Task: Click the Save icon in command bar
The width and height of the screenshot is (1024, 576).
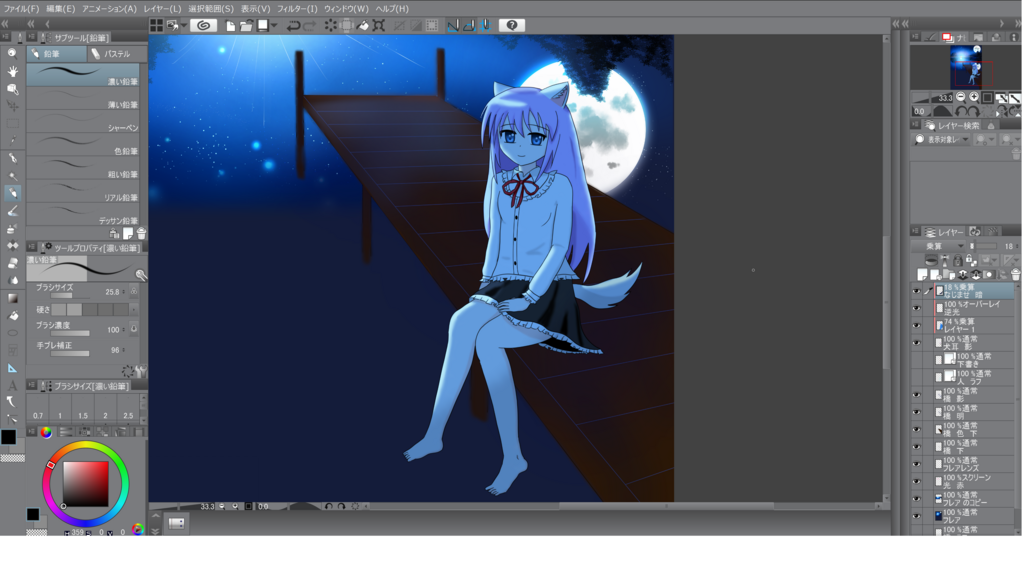Action: click(263, 25)
